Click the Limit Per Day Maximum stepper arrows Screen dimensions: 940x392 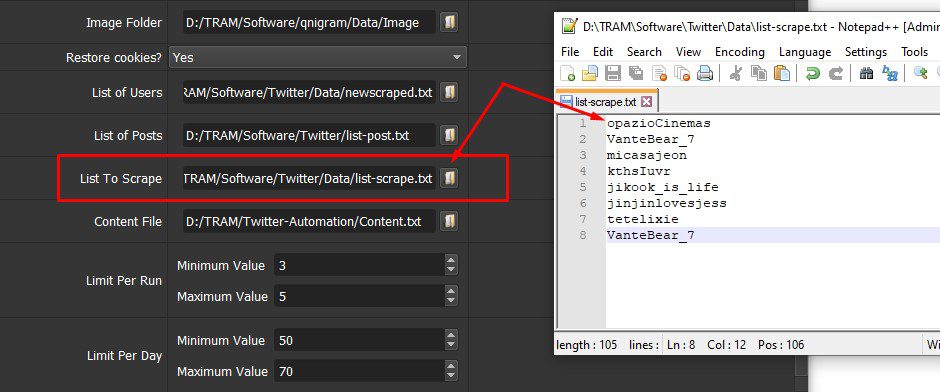[x=451, y=372]
